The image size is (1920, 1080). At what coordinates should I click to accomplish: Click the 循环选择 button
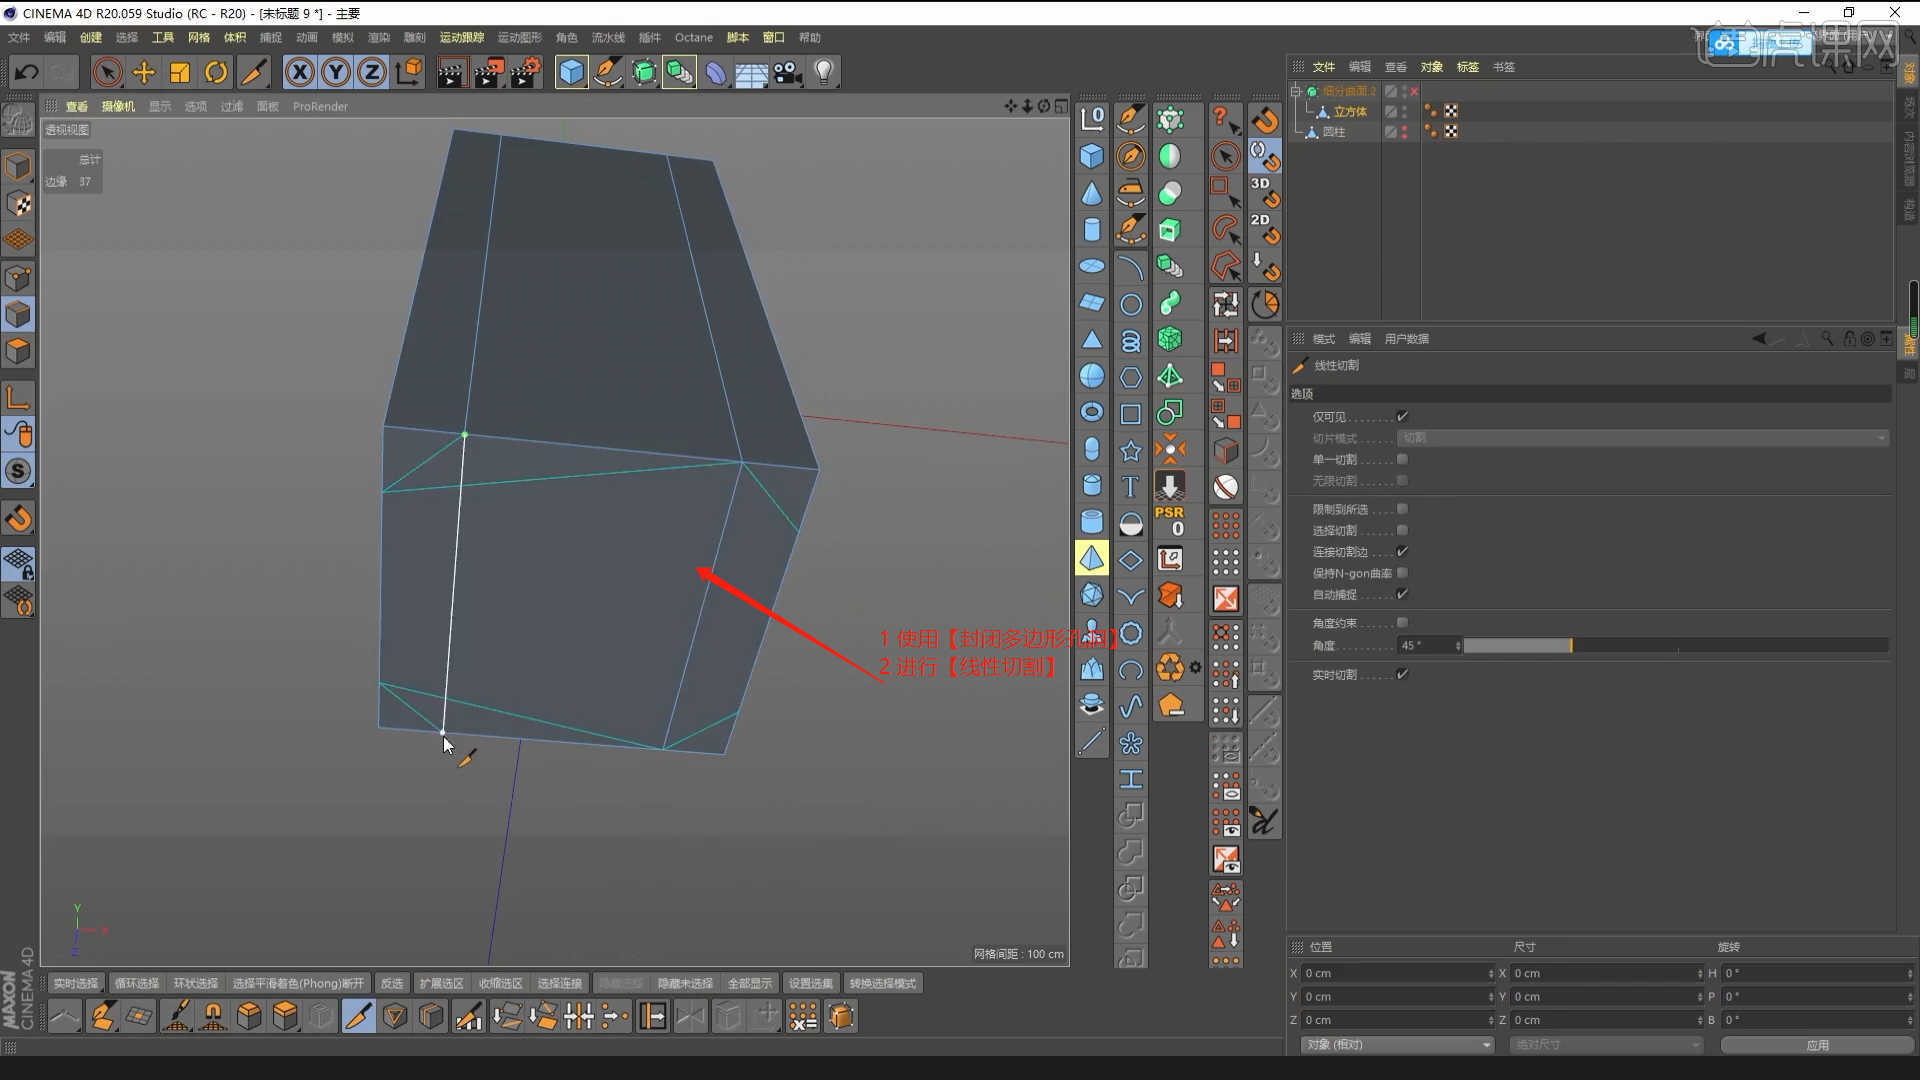point(137,983)
